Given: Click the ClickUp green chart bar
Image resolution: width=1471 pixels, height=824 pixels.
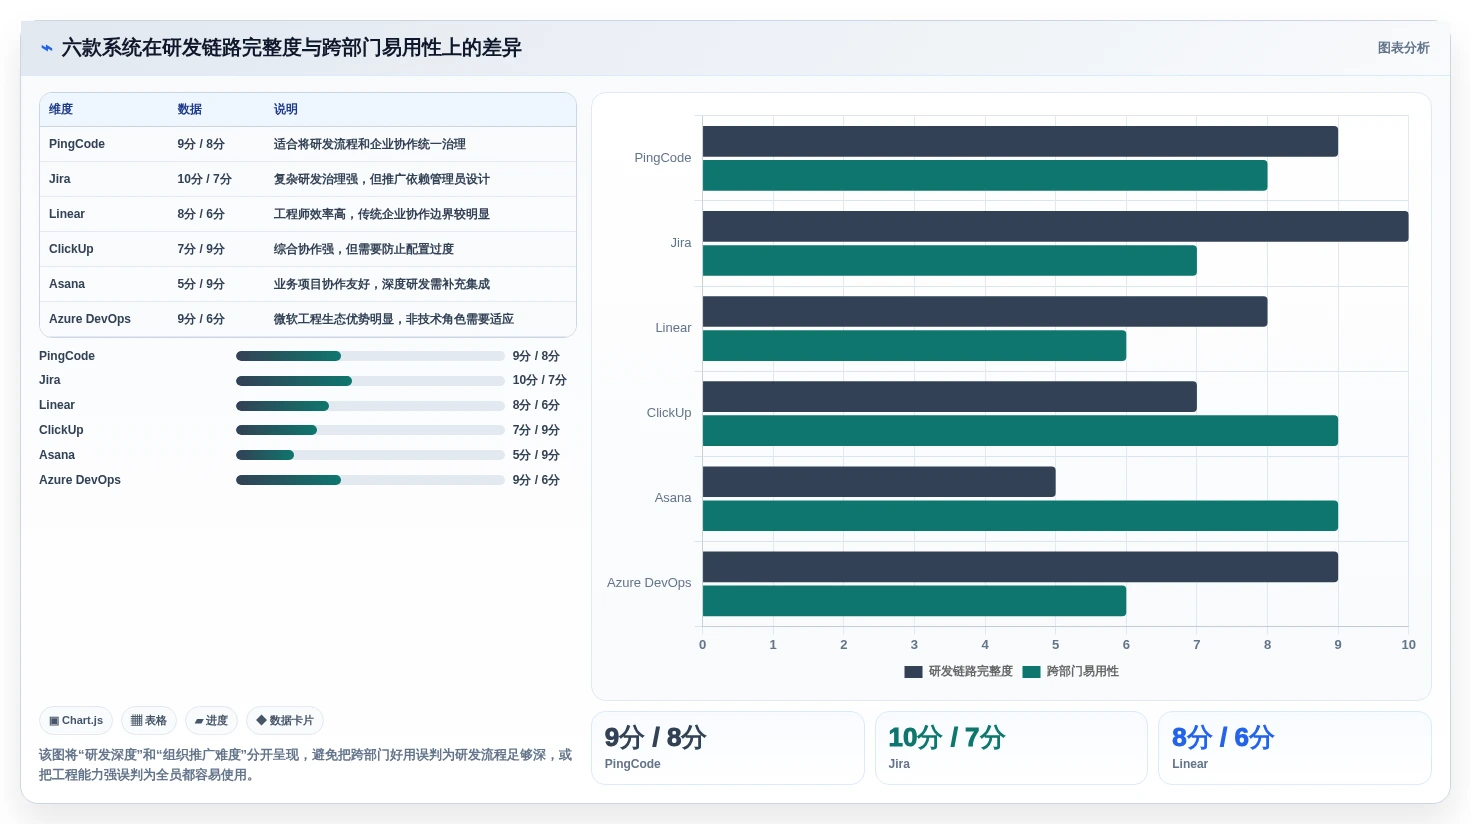Looking at the screenshot, I should point(1020,431).
